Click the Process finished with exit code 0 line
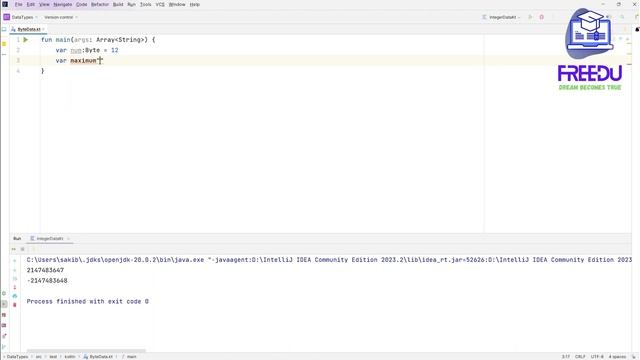640x360 pixels. point(87,301)
